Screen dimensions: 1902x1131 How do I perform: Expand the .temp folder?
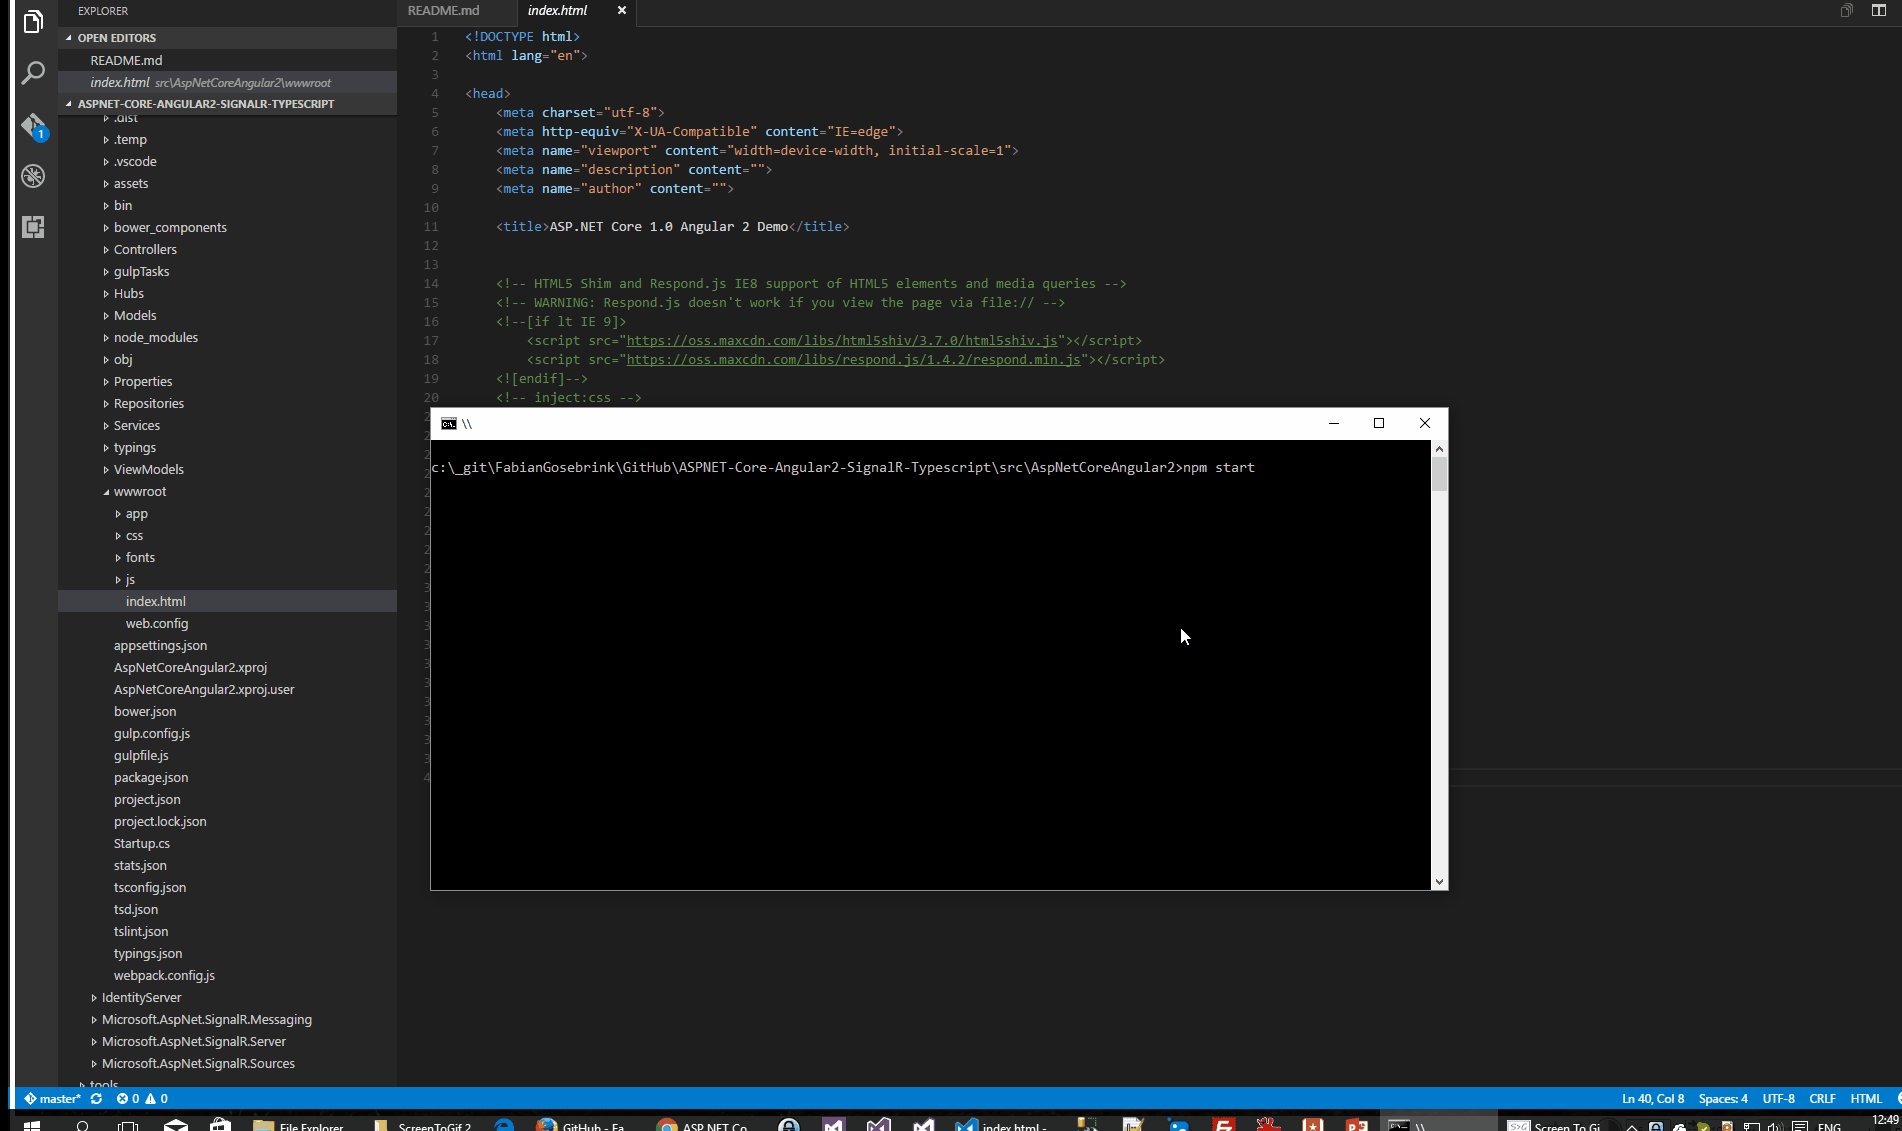pos(227,139)
